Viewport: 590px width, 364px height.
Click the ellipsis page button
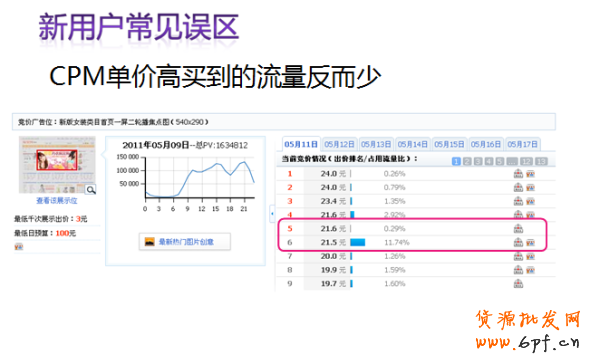512,161
